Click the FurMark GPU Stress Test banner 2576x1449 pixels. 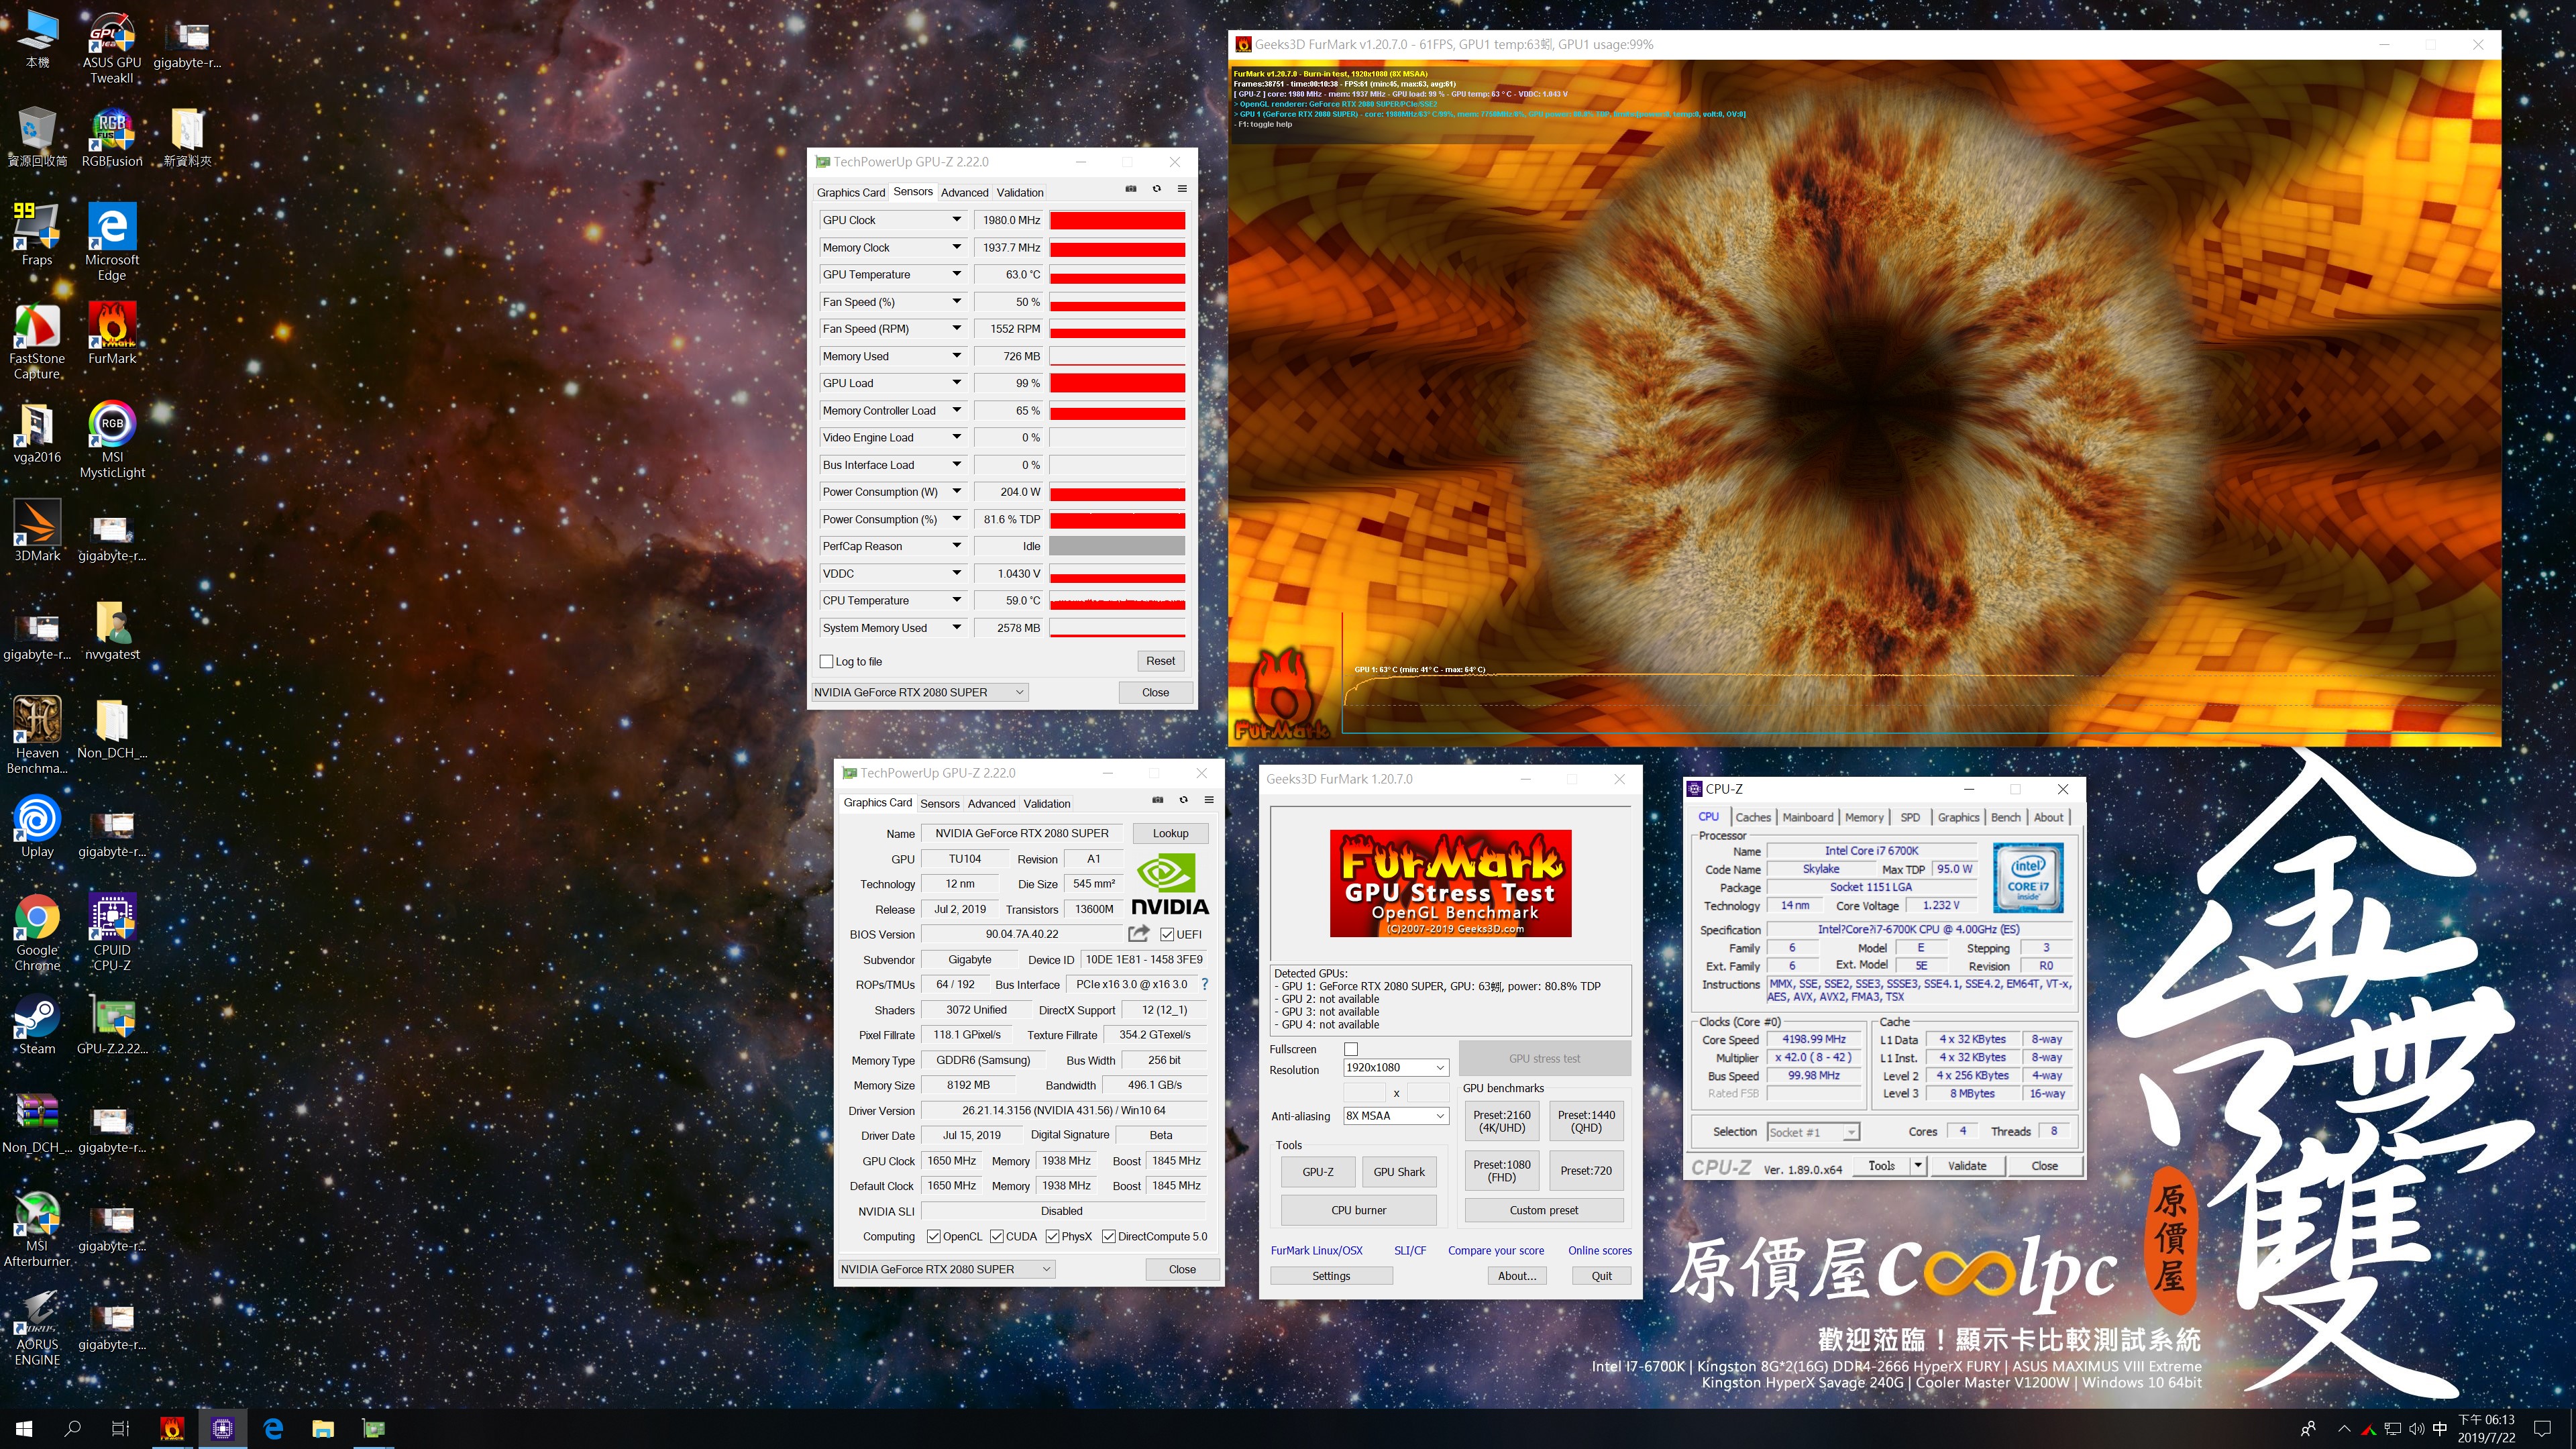pos(1450,883)
